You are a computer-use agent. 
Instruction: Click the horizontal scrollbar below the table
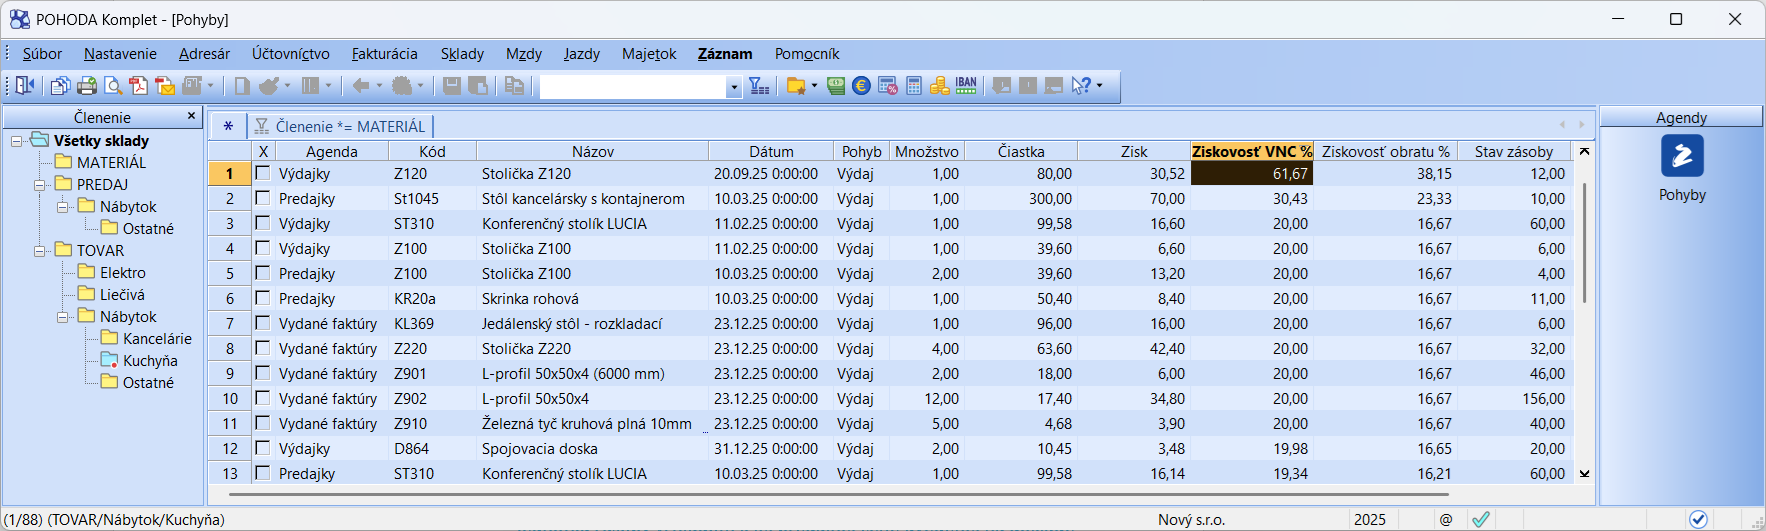(x=838, y=494)
